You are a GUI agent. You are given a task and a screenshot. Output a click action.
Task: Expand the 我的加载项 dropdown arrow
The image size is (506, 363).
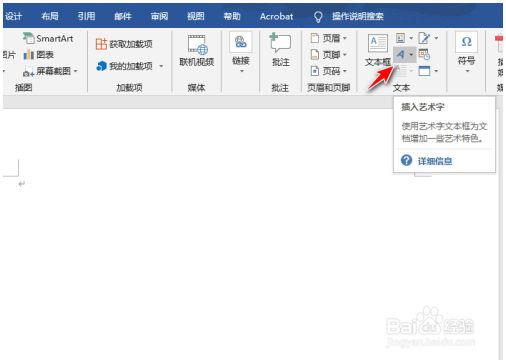(161, 66)
